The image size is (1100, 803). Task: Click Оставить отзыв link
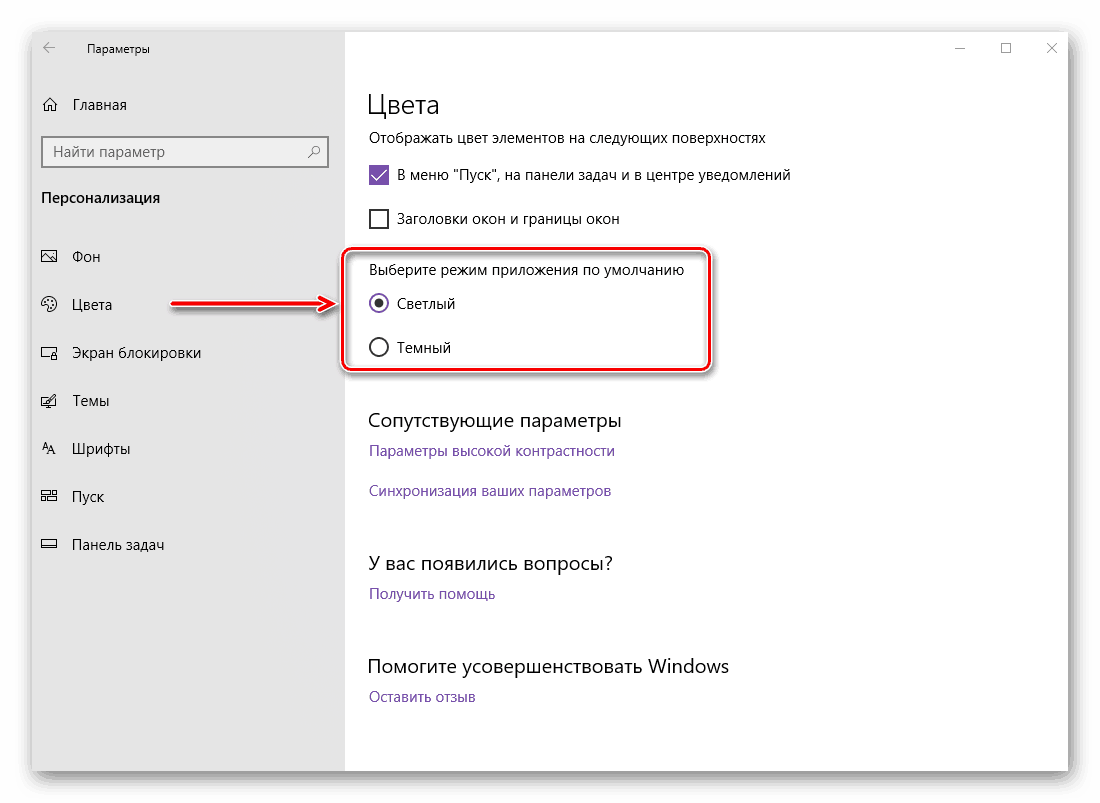pyautogui.click(x=422, y=697)
